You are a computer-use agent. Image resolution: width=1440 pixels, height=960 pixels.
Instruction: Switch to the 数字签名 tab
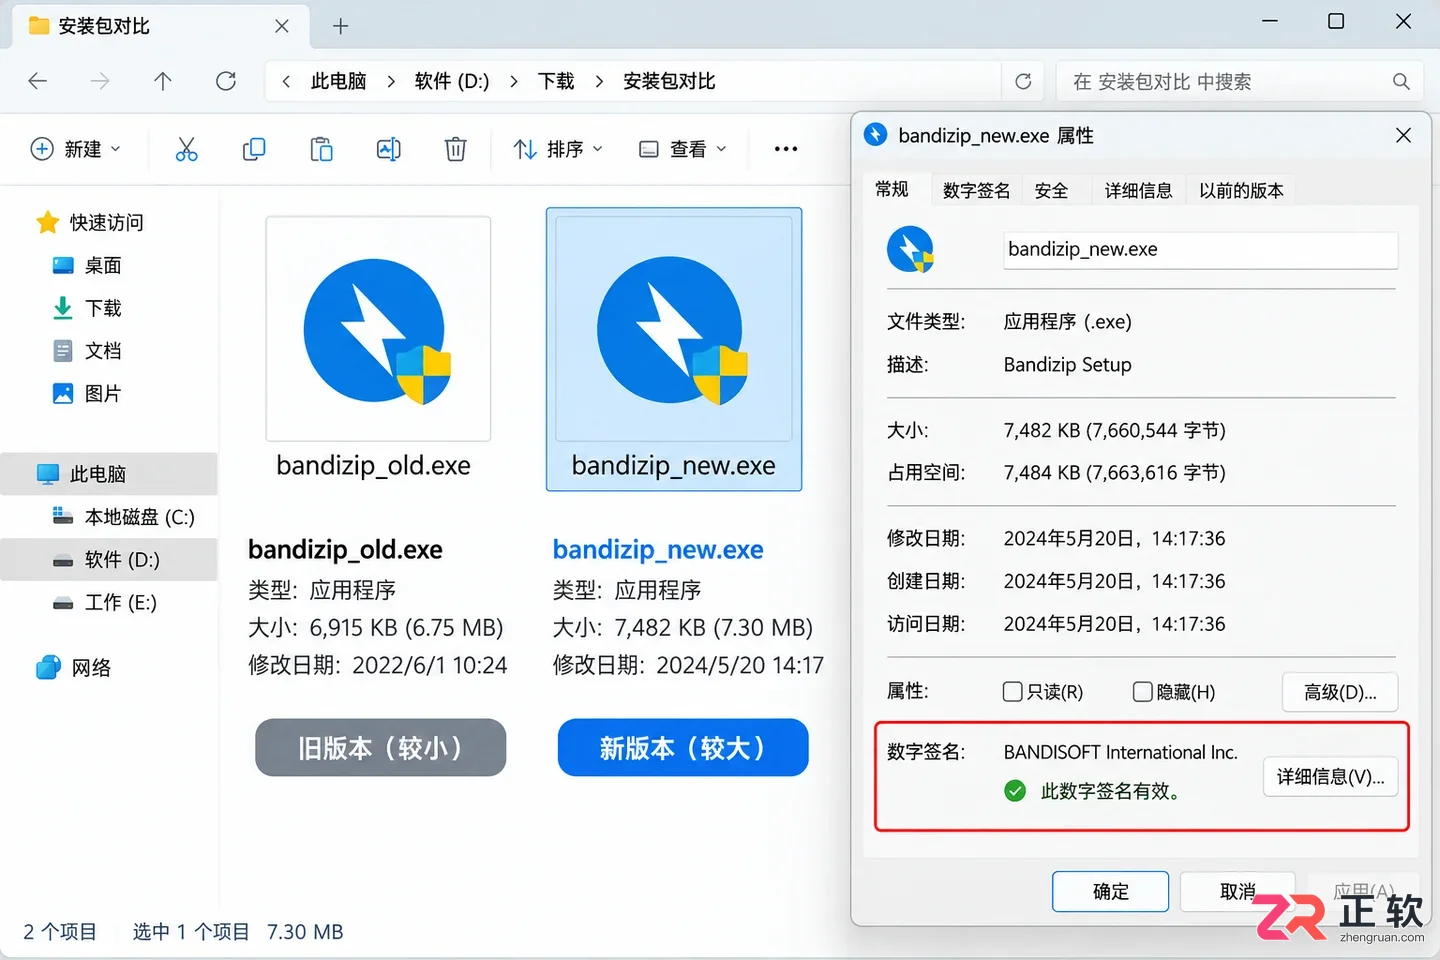pos(976,190)
